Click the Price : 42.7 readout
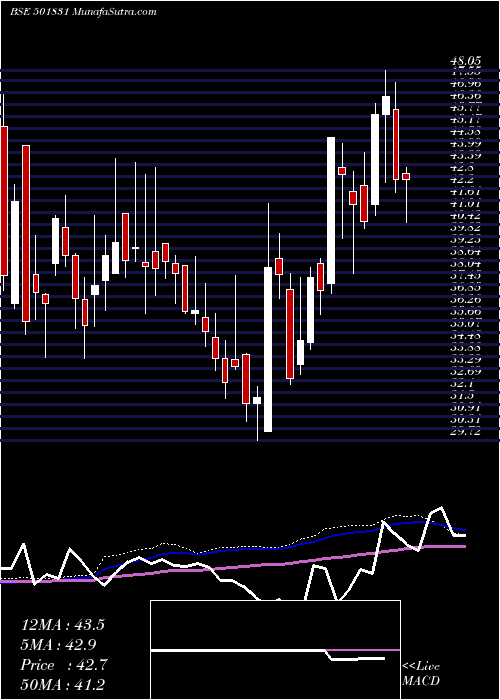 63,665
